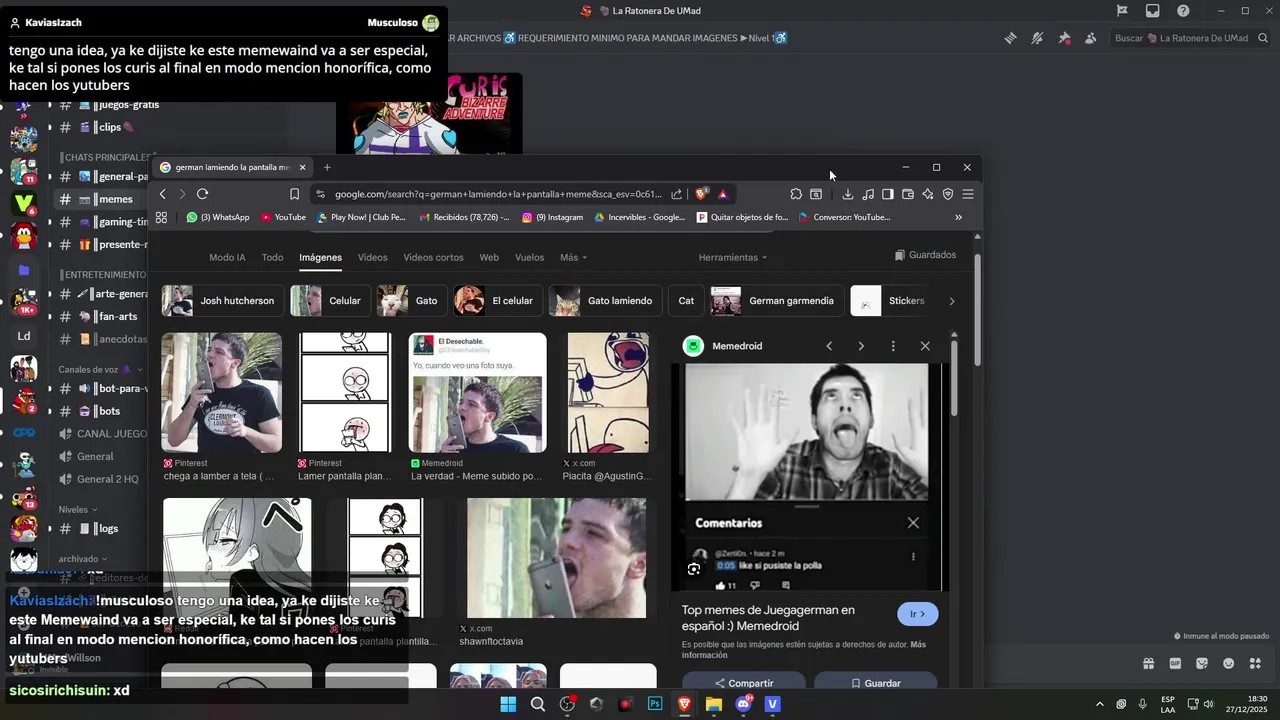Image resolution: width=1280 pixels, height=720 pixels.
Task: Open browser extensions puzzle icon
Action: click(x=796, y=194)
